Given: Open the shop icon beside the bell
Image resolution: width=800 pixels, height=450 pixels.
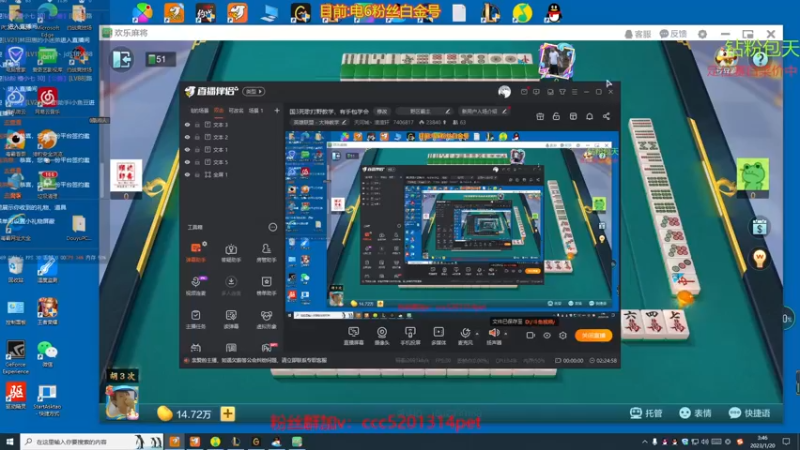Looking at the screenshot, I should [573, 117].
